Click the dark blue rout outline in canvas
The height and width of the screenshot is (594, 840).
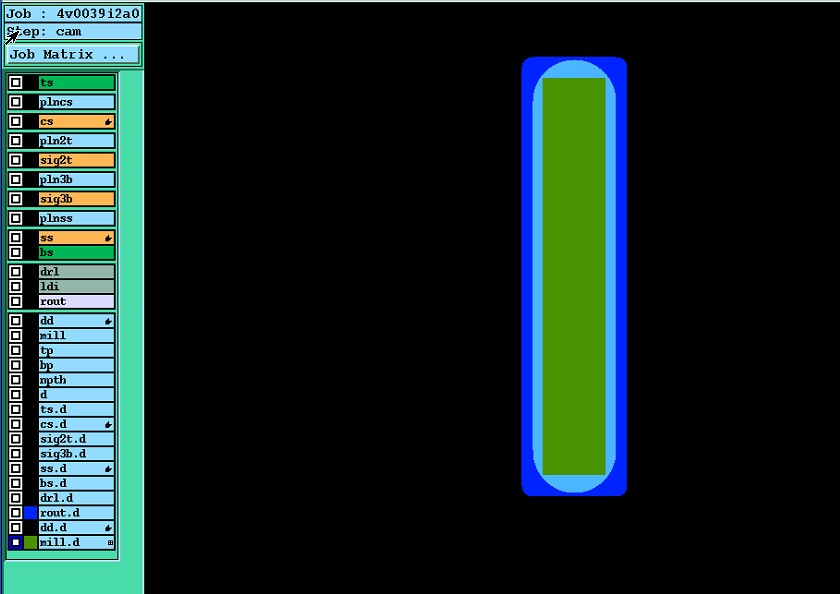click(527, 276)
